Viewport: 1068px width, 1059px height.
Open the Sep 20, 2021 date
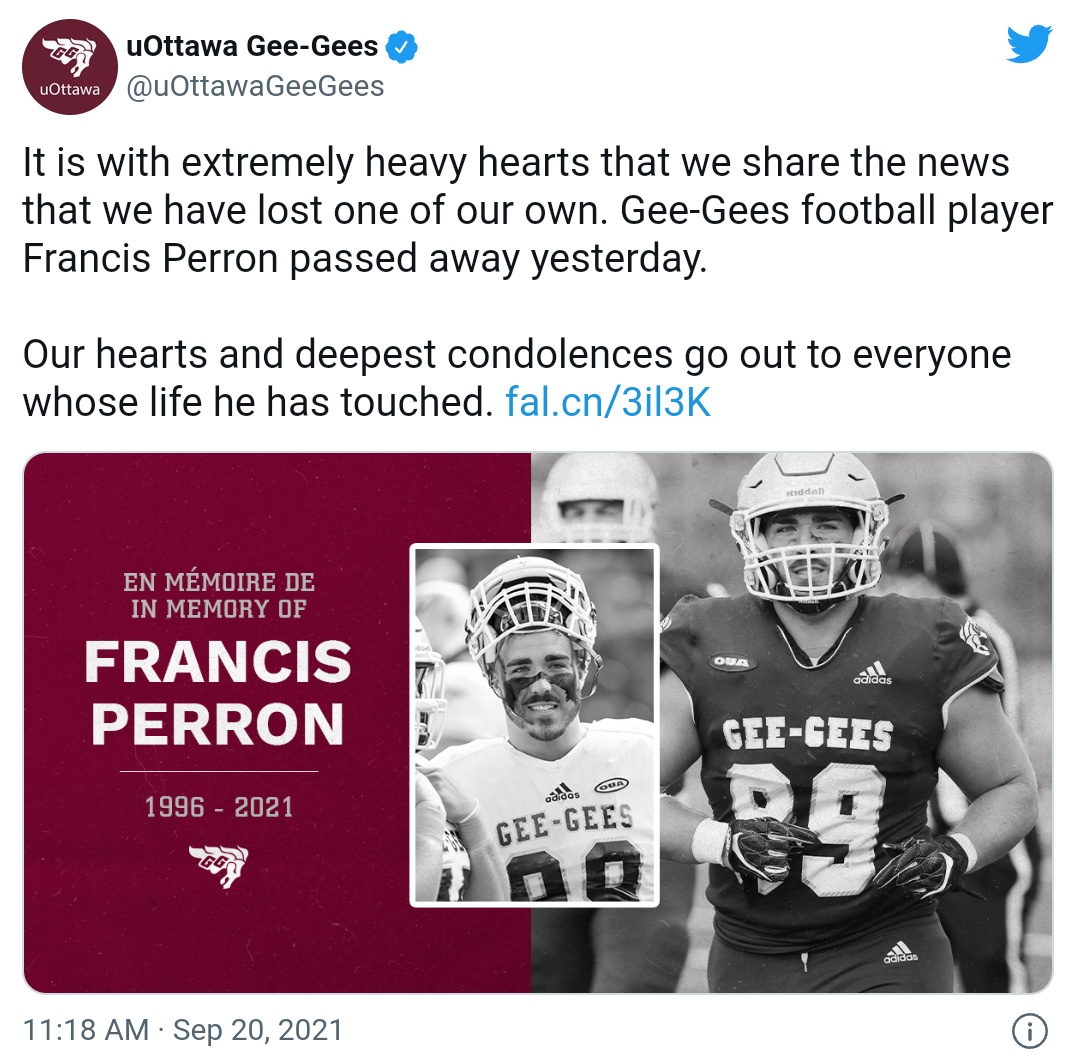coord(257,1030)
